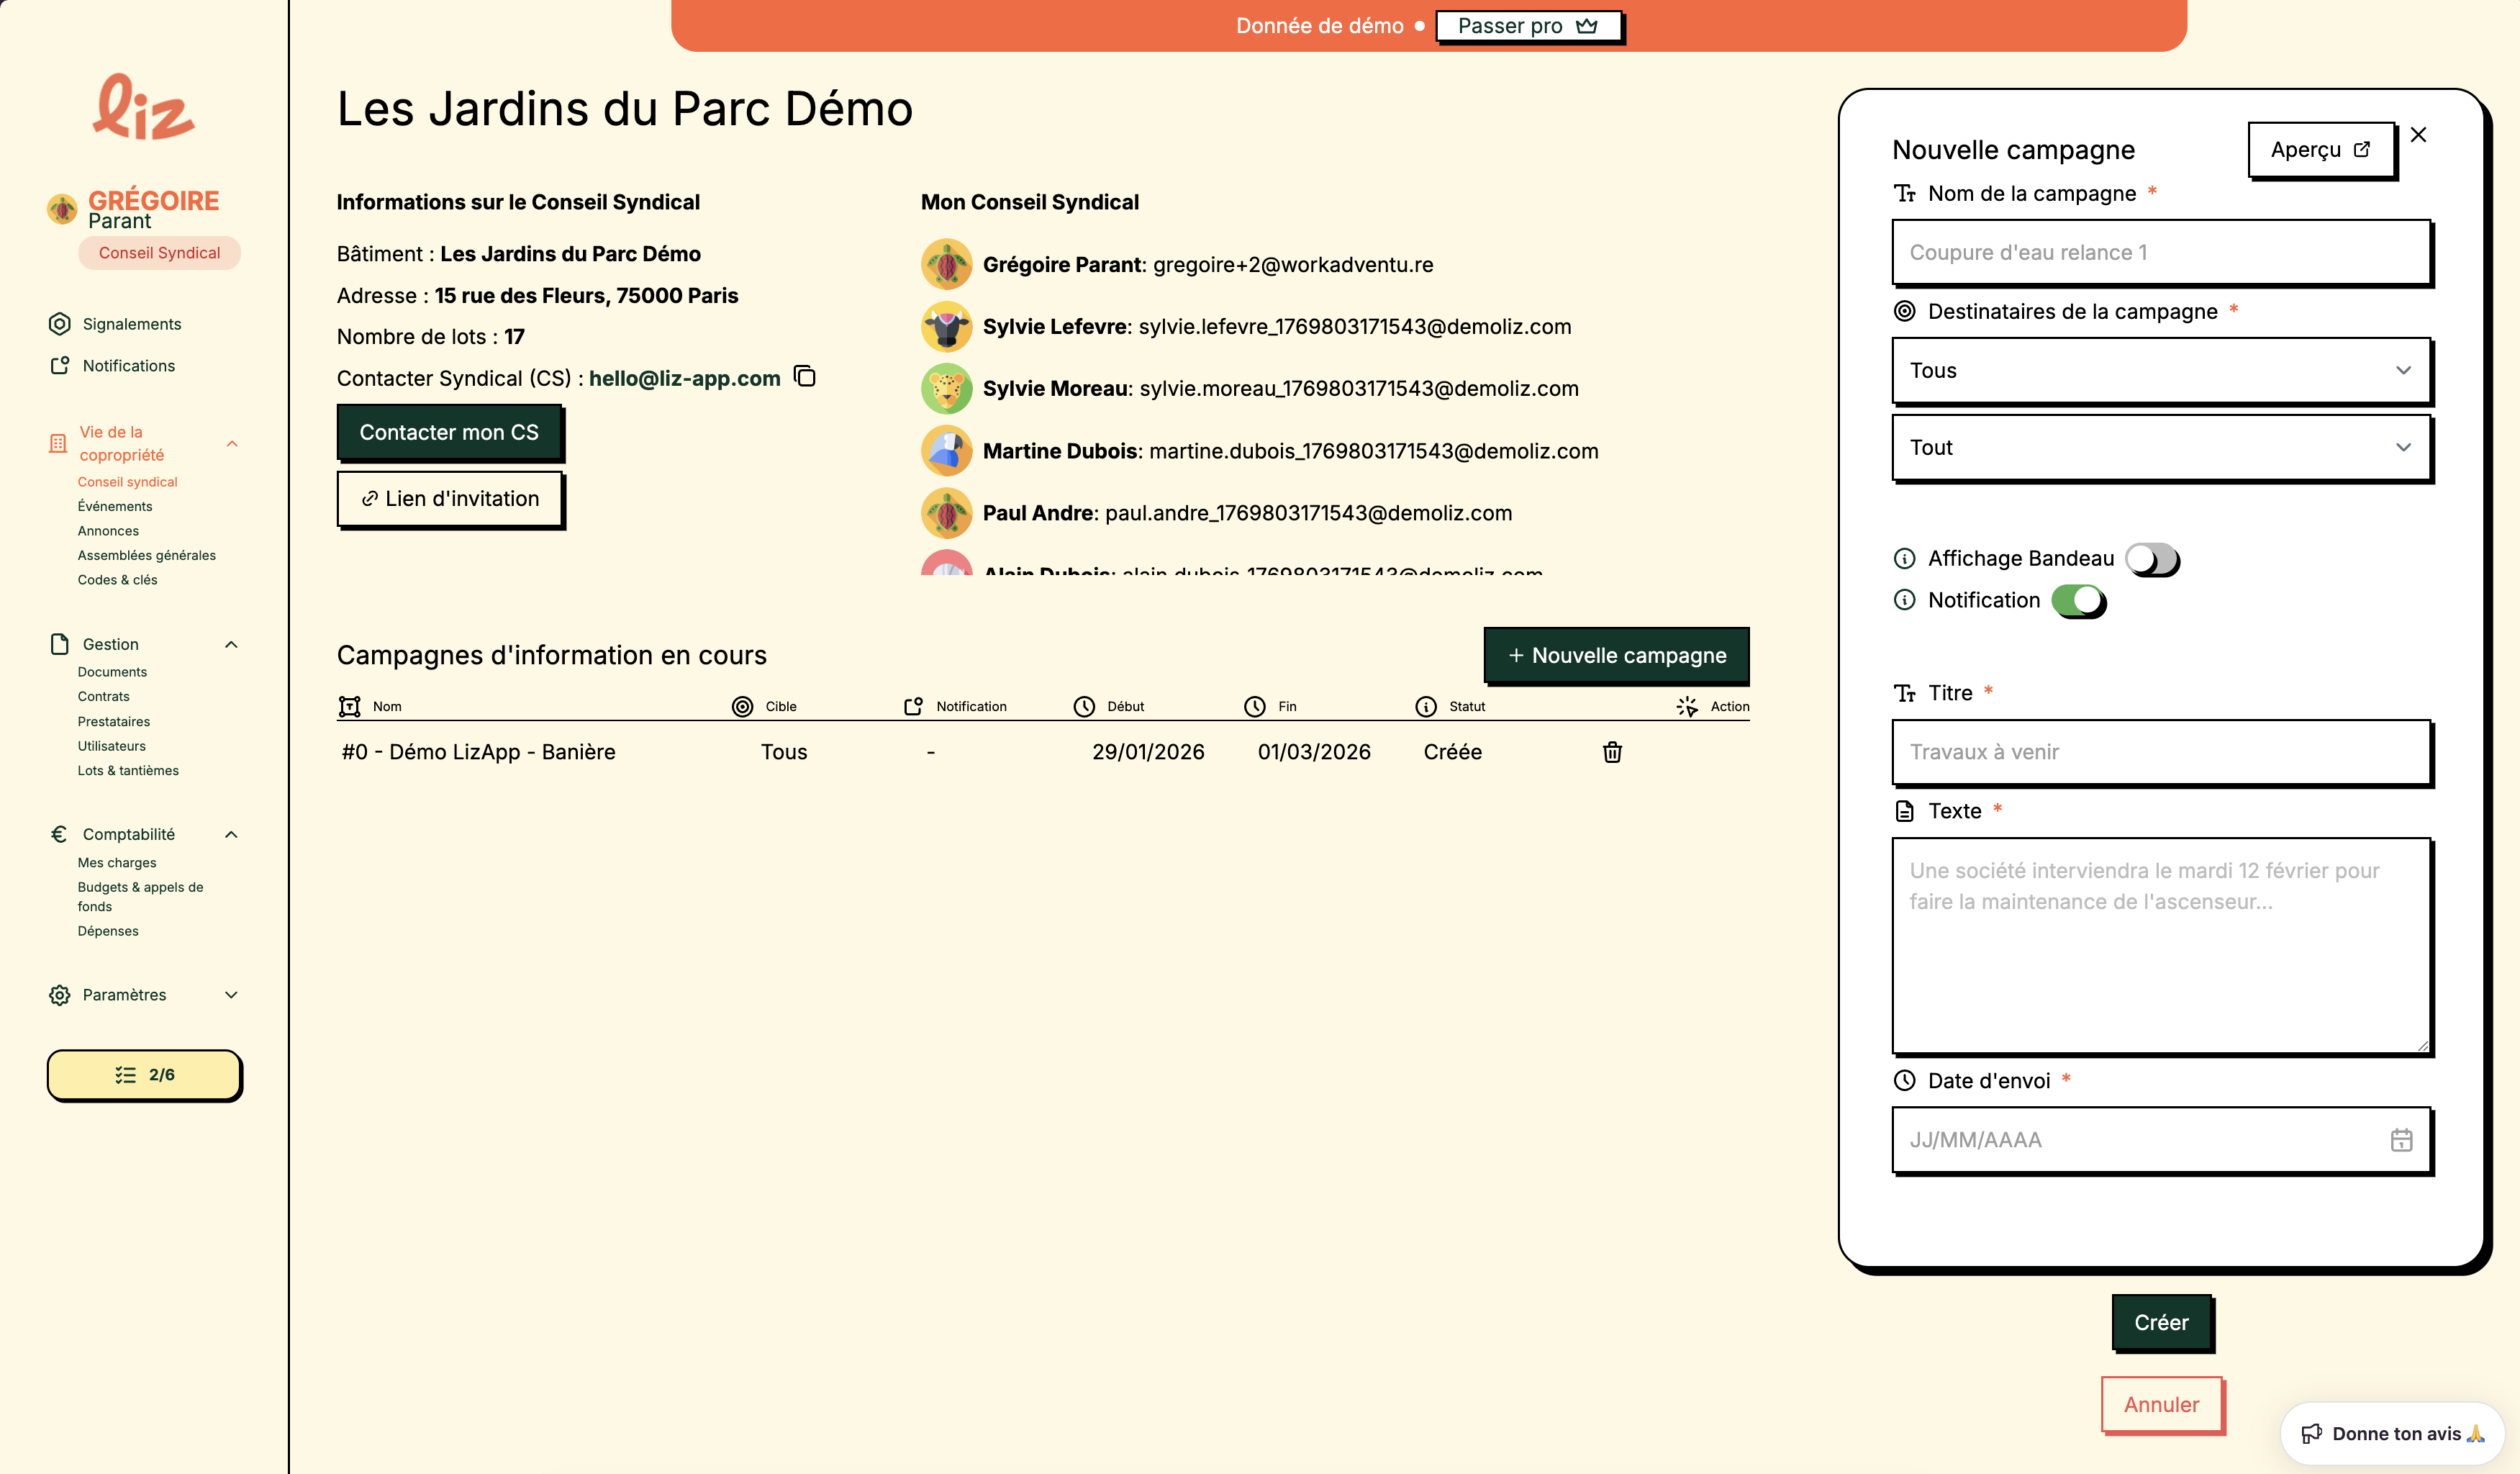The width and height of the screenshot is (2520, 1474).
Task: Click Contacter mon CS button
Action: point(449,432)
